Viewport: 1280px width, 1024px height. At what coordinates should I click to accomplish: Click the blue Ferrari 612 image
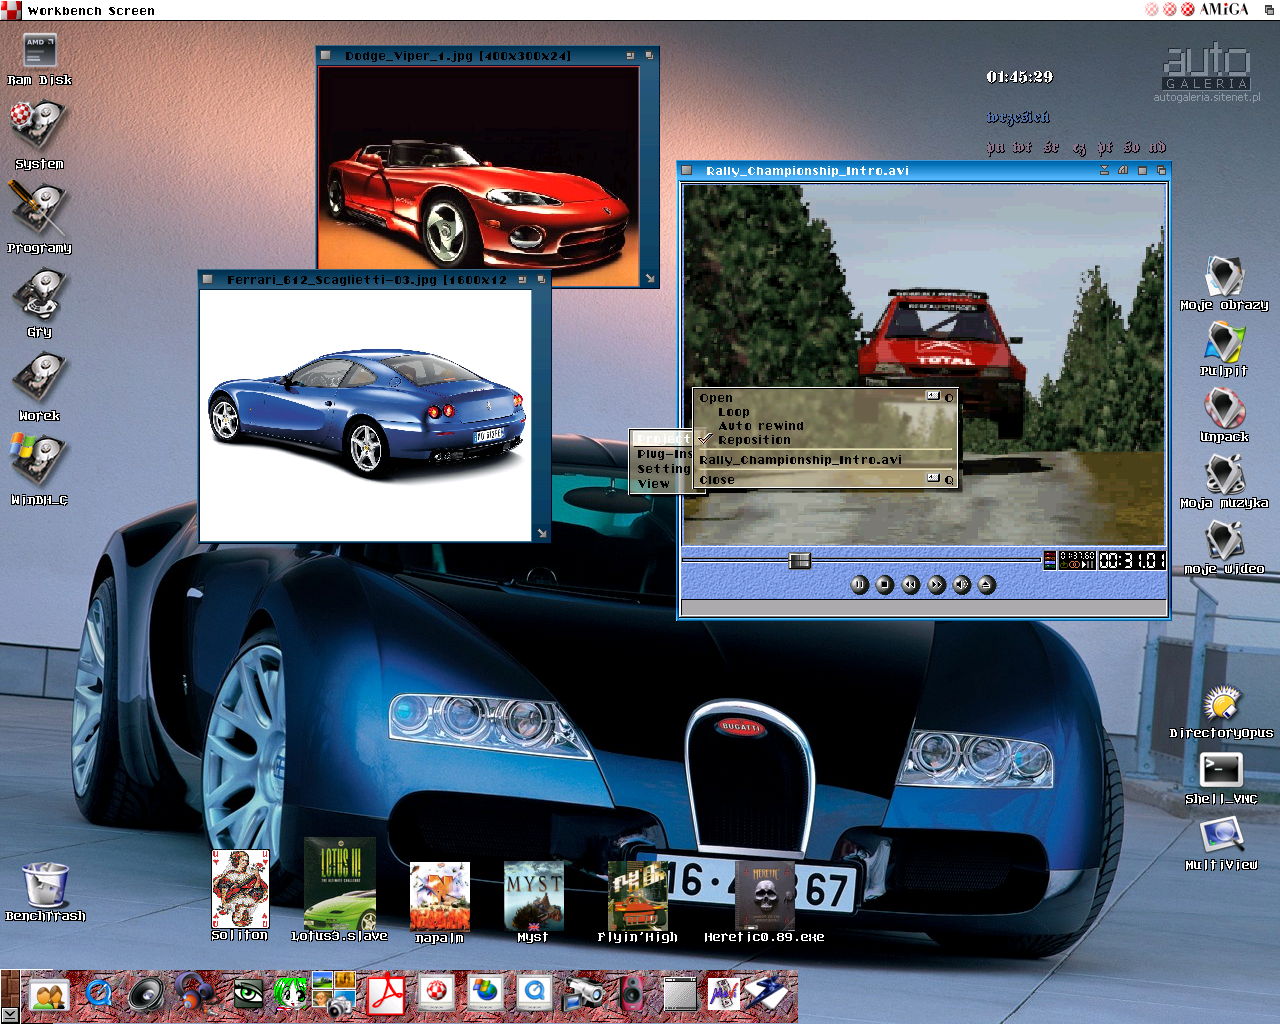[x=365, y=415]
